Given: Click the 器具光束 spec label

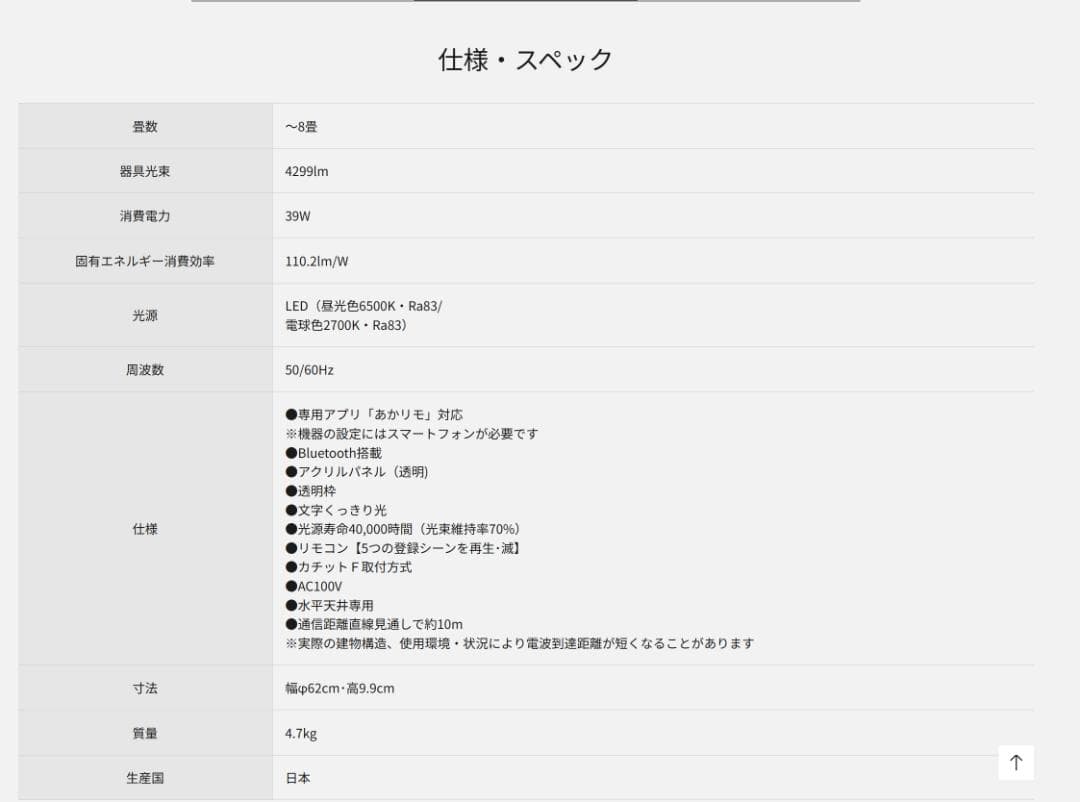Looking at the screenshot, I should pos(143,170).
